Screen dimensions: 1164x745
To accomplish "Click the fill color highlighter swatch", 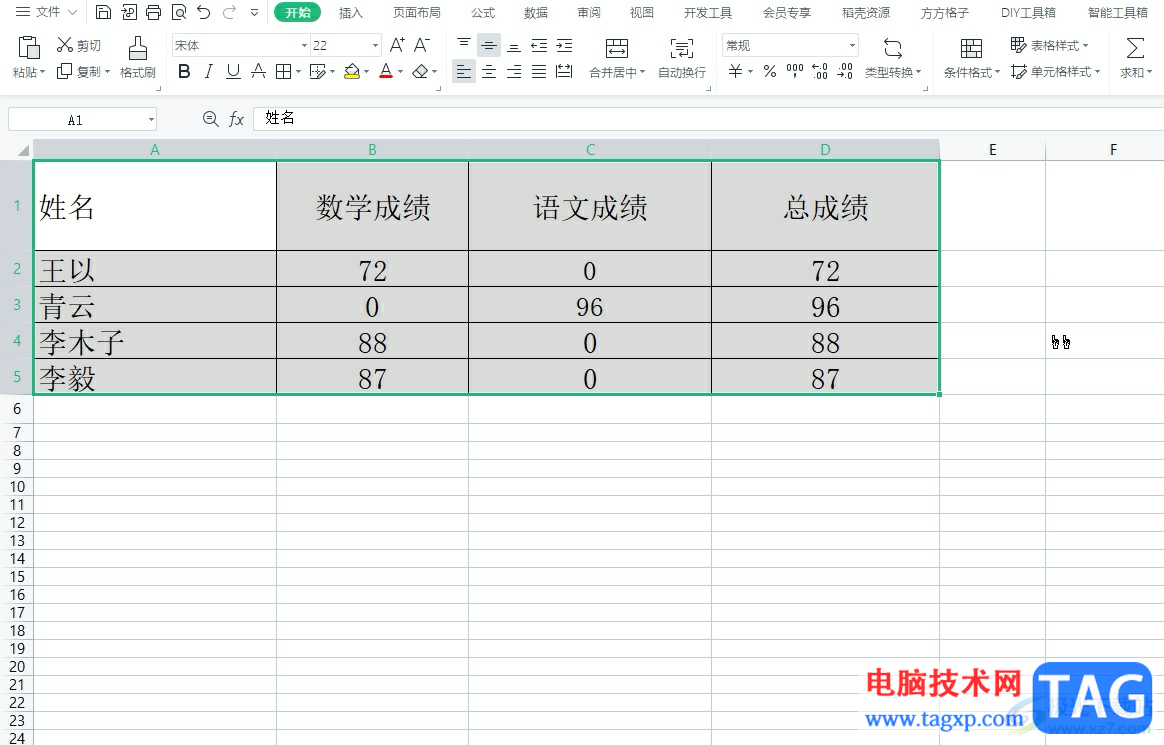I will 352,71.
